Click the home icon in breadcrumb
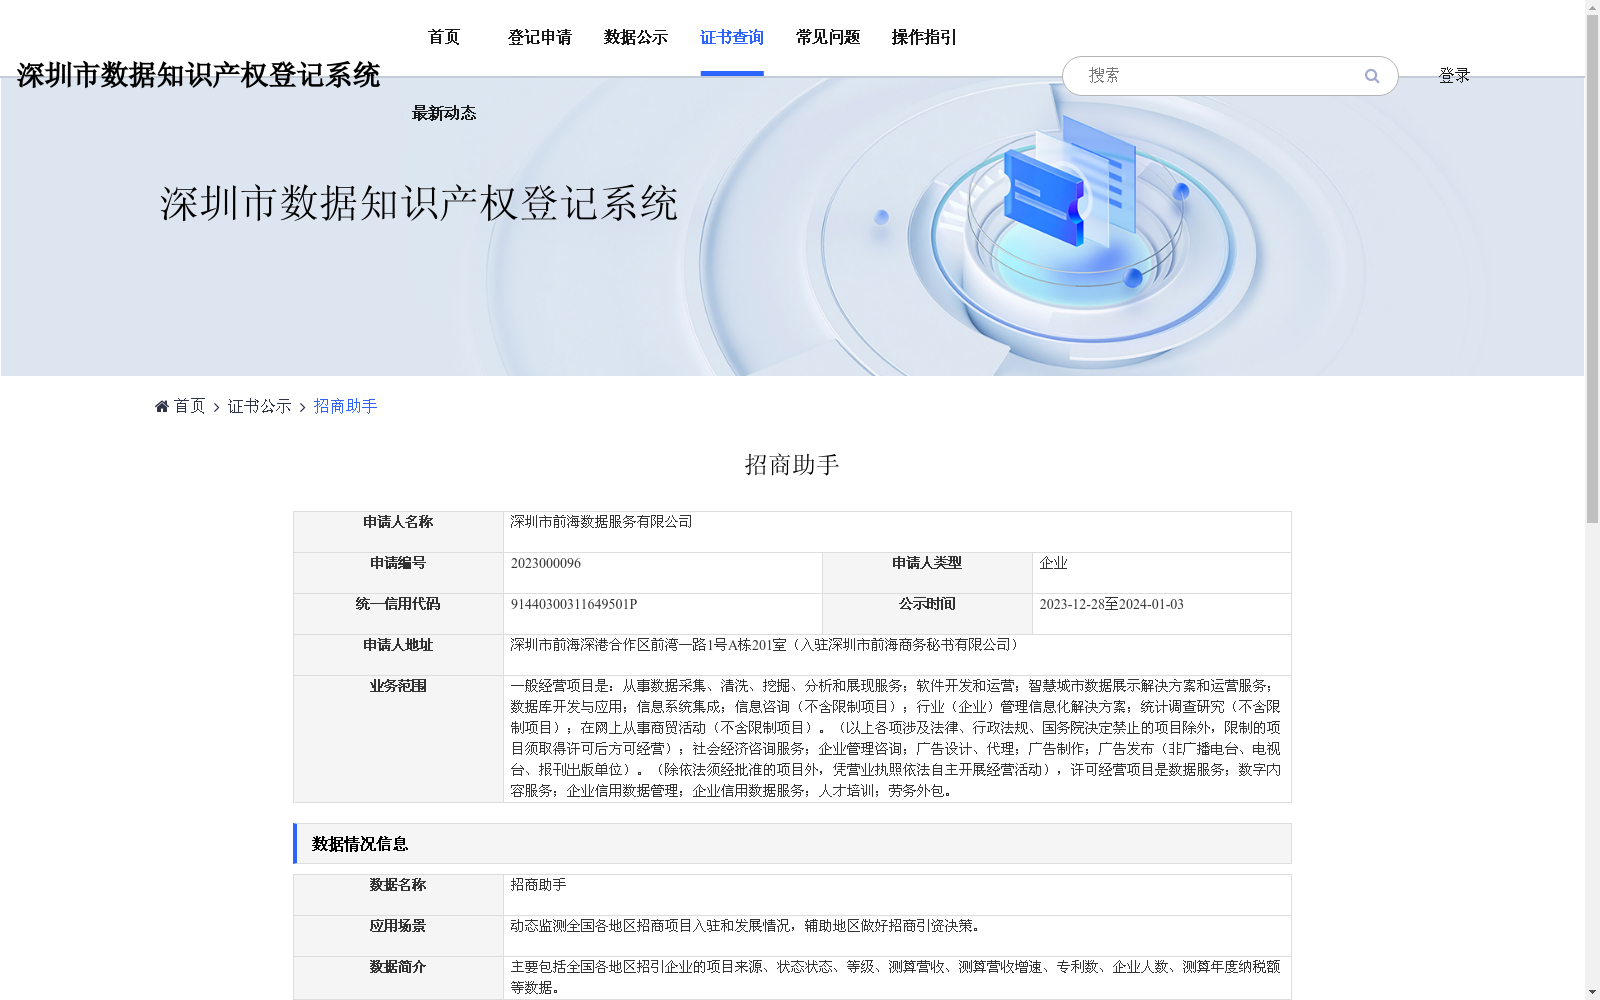 tap(162, 406)
